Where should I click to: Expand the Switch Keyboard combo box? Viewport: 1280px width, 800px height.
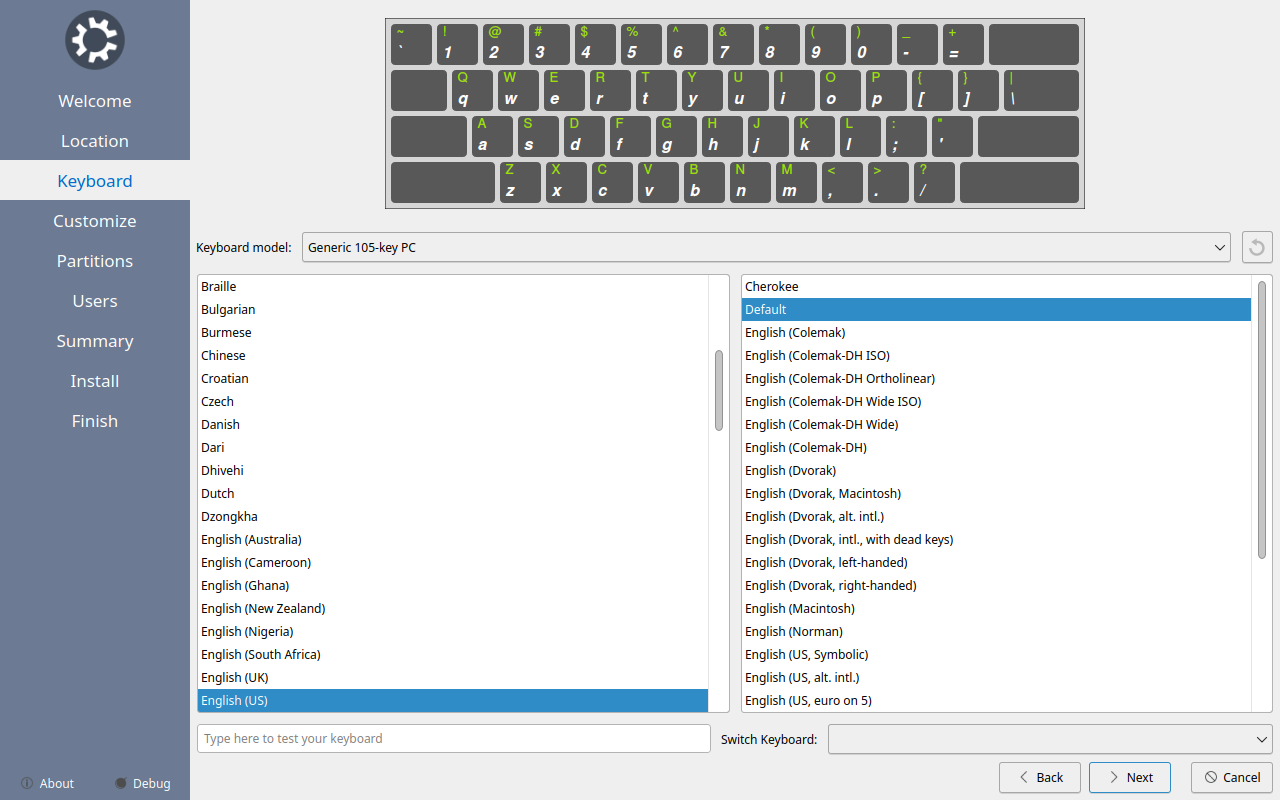[1050, 739]
